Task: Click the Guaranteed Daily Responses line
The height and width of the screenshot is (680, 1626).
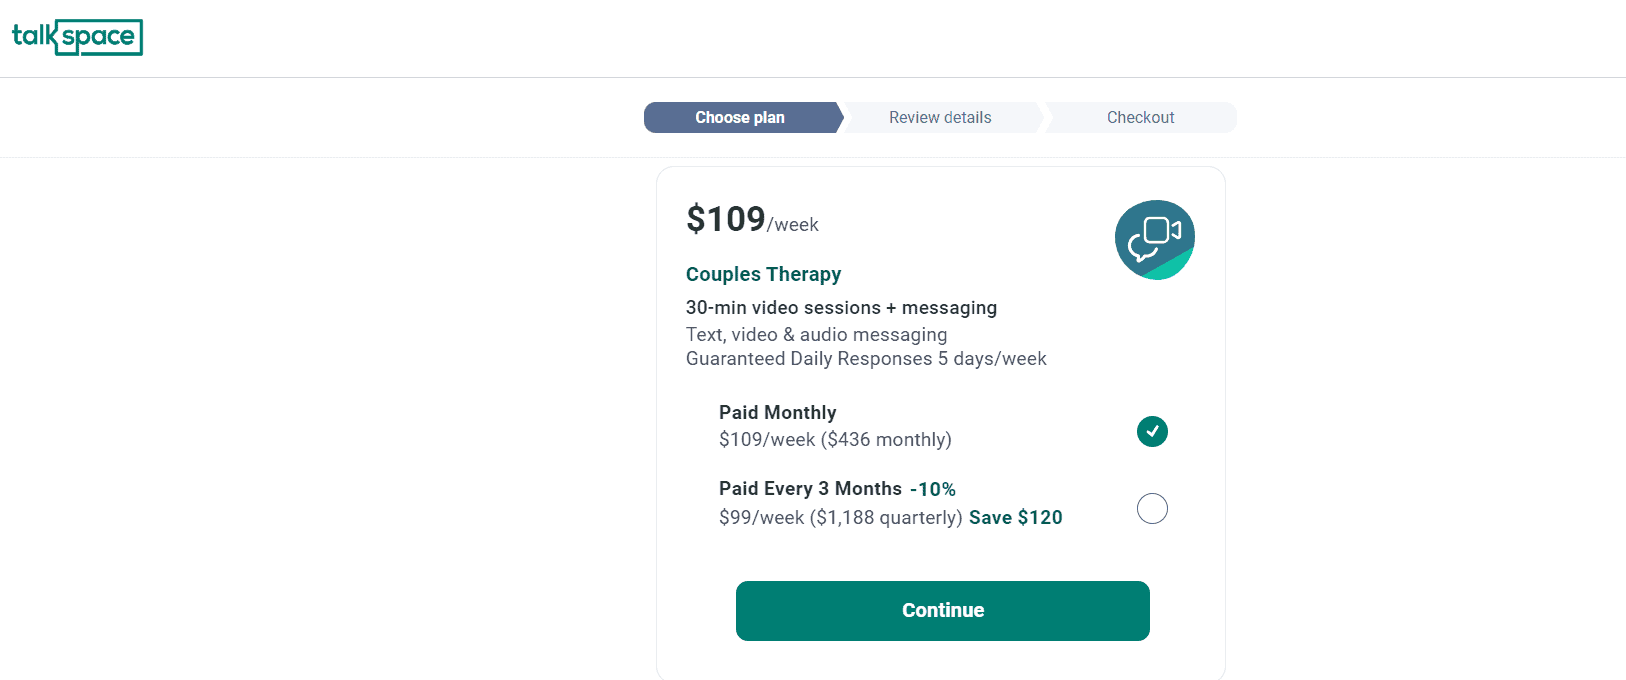Action: click(866, 359)
